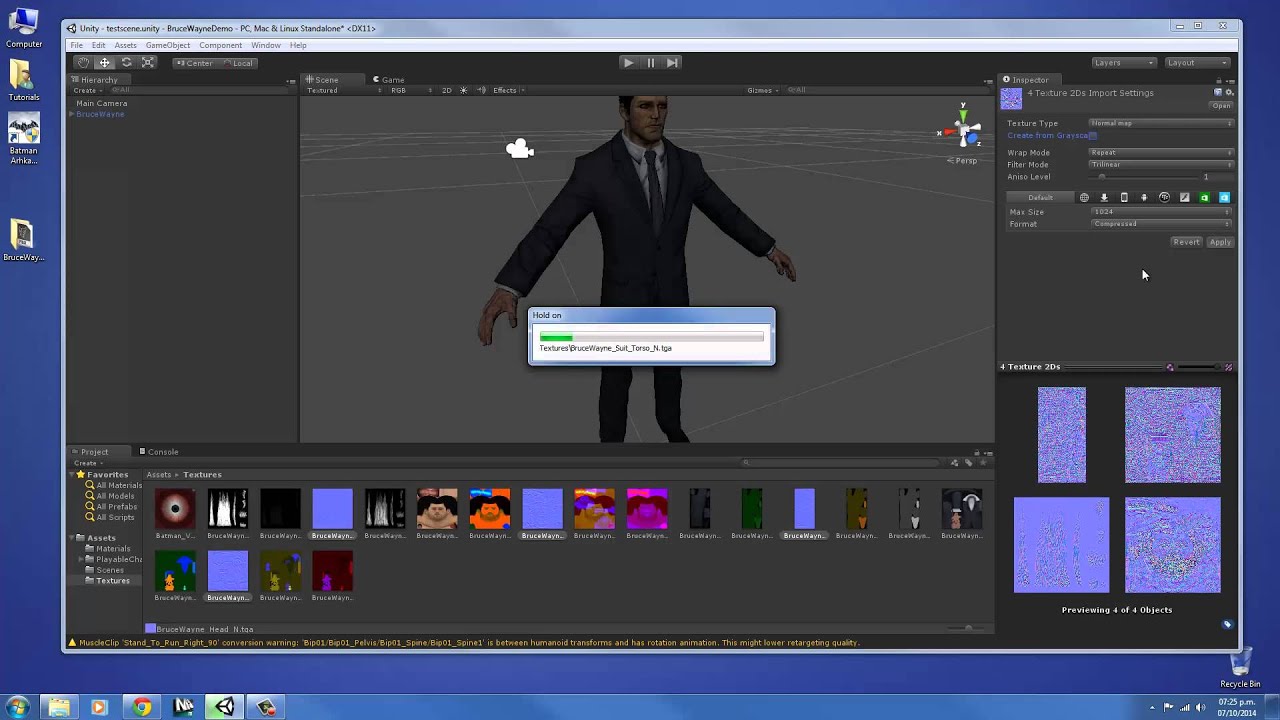Open the Inspector gear settings icon
The height and width of the screenshot is (720, 1280).
pyautogui.click(x=1230, y=93)
